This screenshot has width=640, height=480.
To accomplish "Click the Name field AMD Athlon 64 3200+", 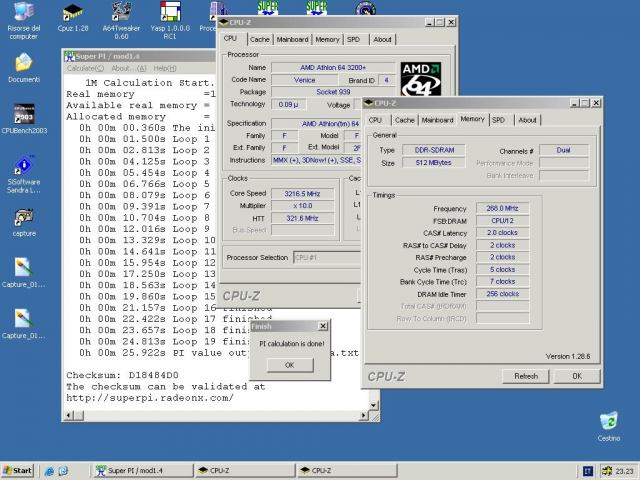I will pyautogui.click(x=333, y=67).
